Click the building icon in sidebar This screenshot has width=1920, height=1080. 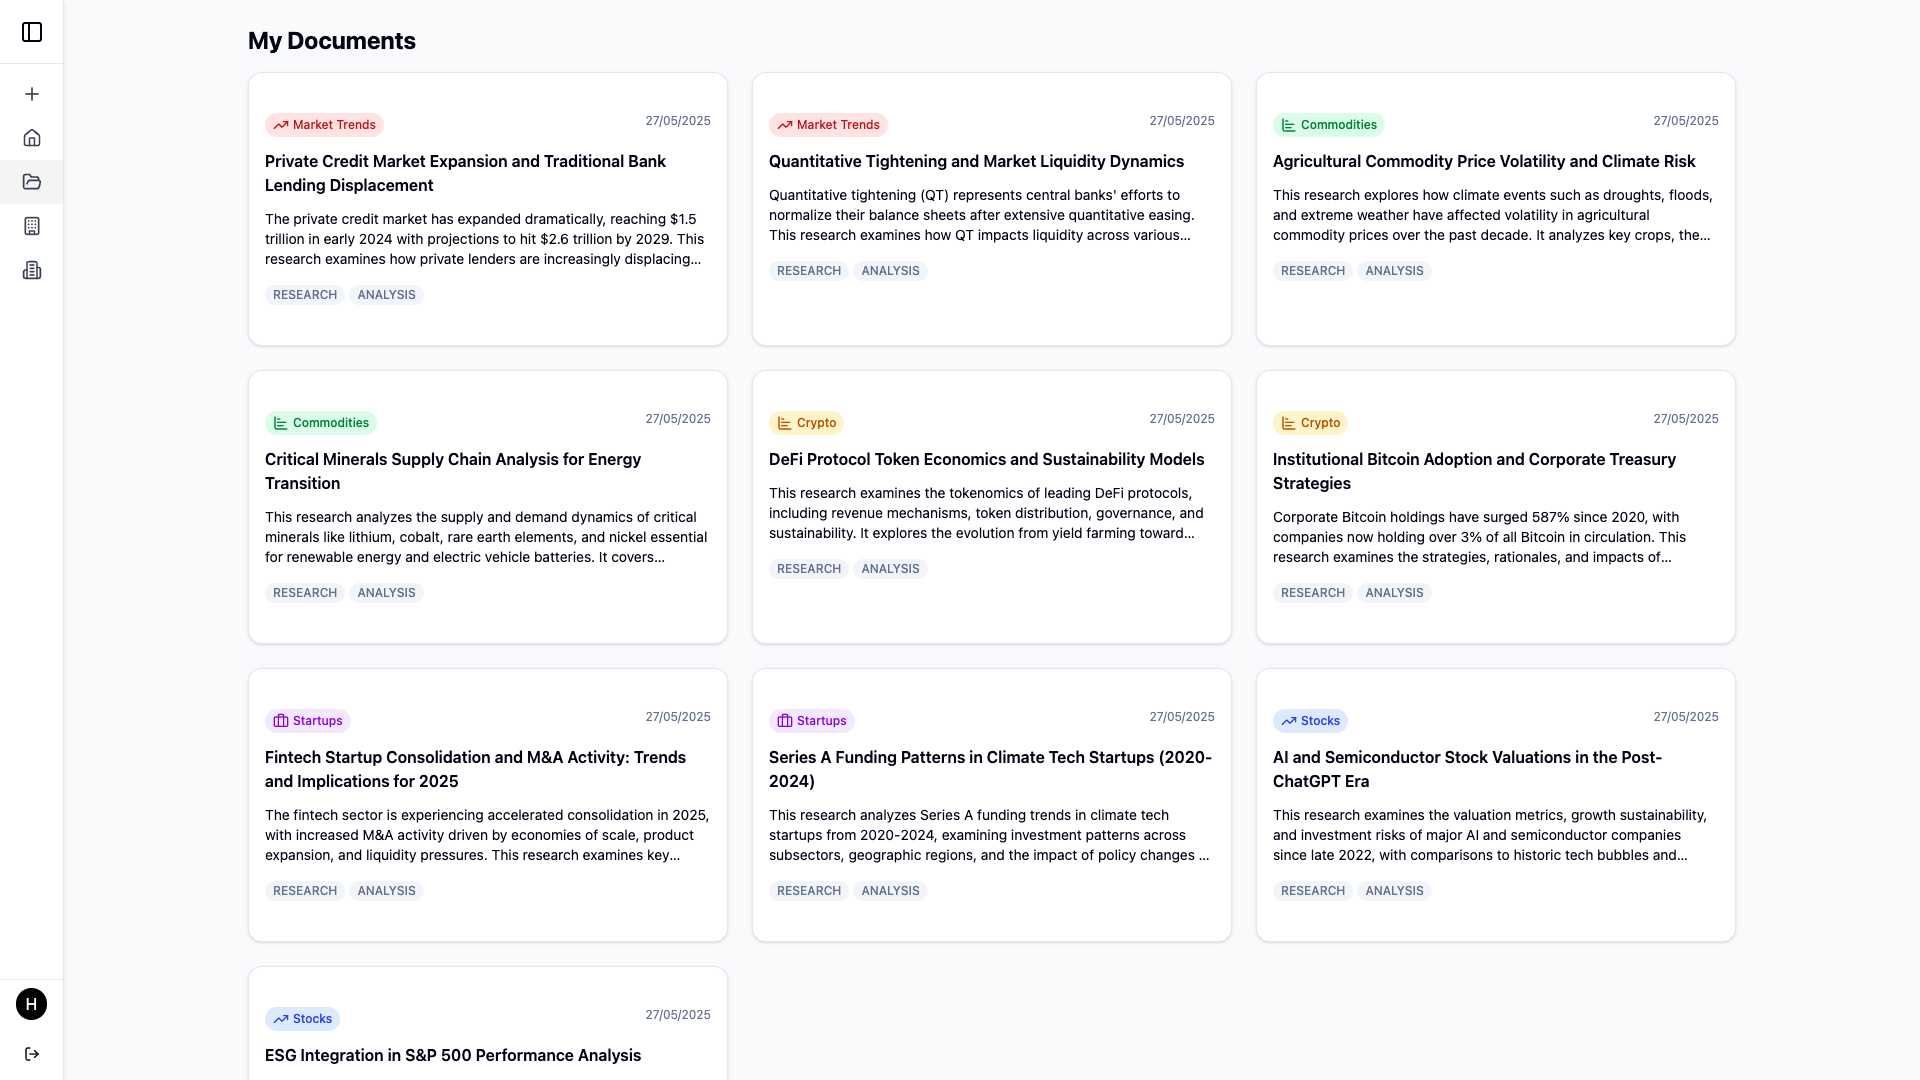pos(32,226)
